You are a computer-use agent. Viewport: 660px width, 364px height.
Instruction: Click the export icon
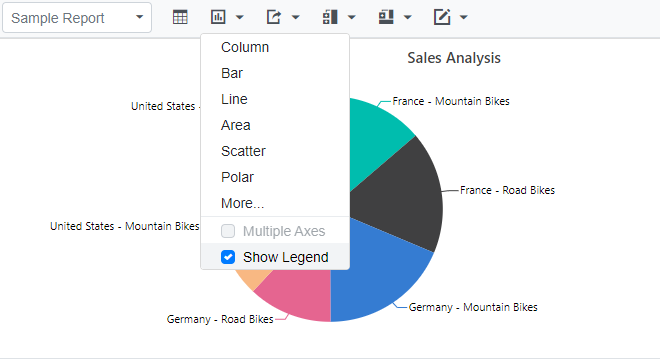[274, 17]
